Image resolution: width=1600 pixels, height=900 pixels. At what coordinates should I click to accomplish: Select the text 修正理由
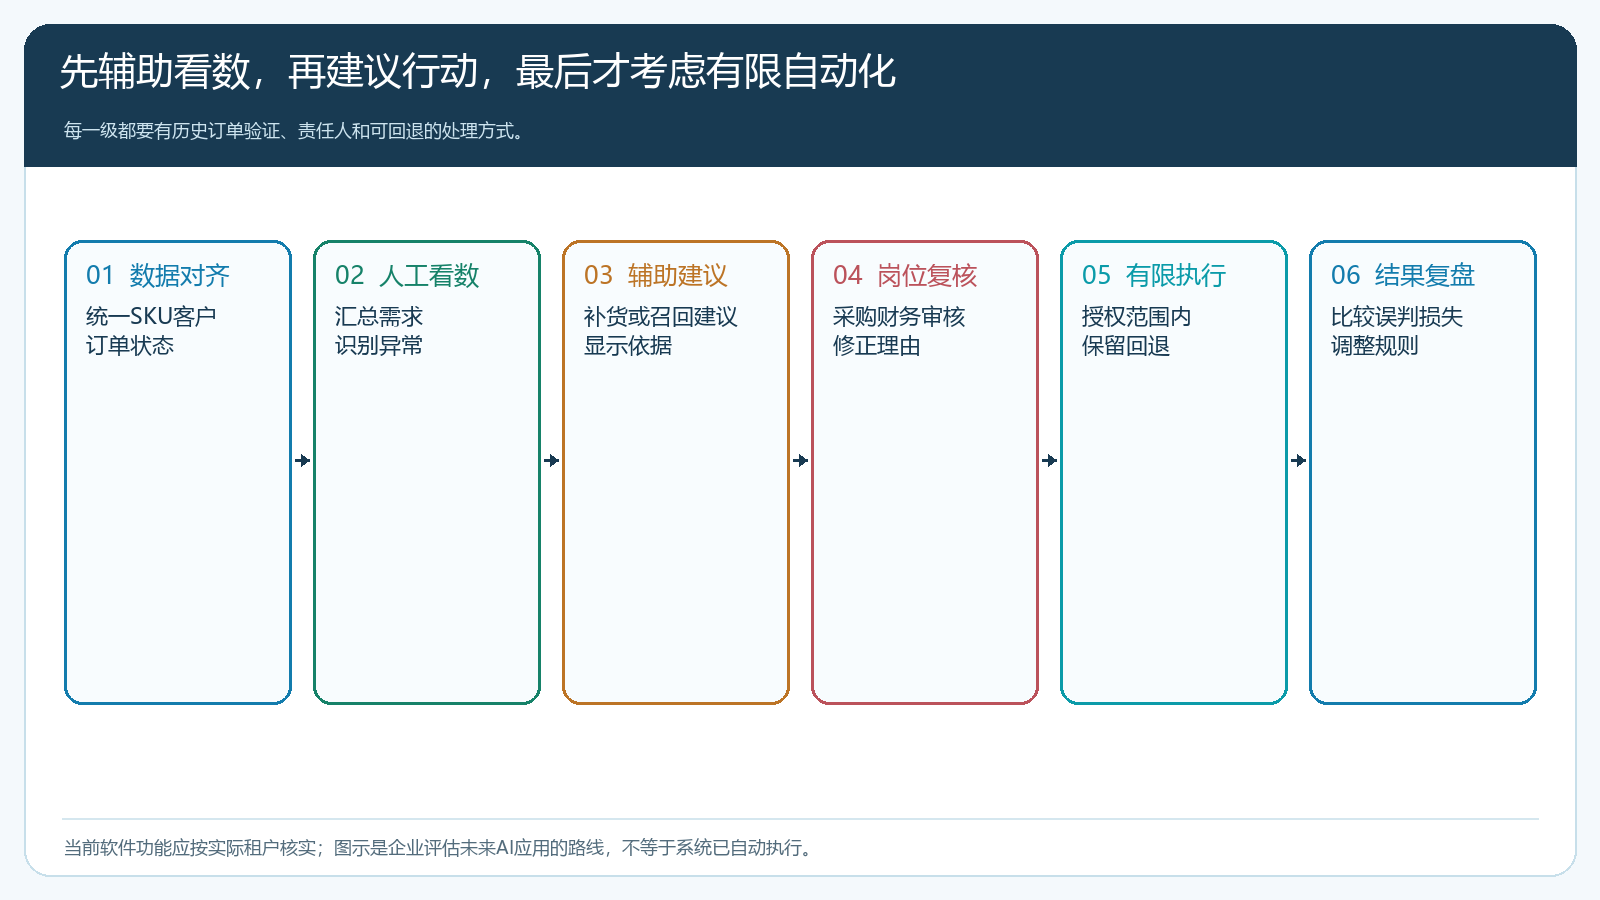877,345
